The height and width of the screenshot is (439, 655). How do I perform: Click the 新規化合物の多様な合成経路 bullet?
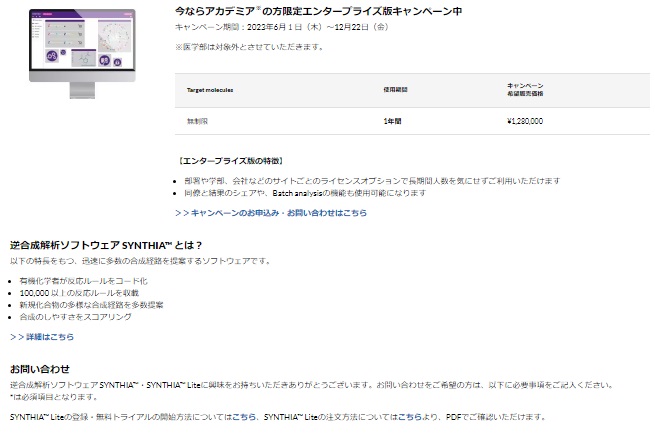(91, 305)
